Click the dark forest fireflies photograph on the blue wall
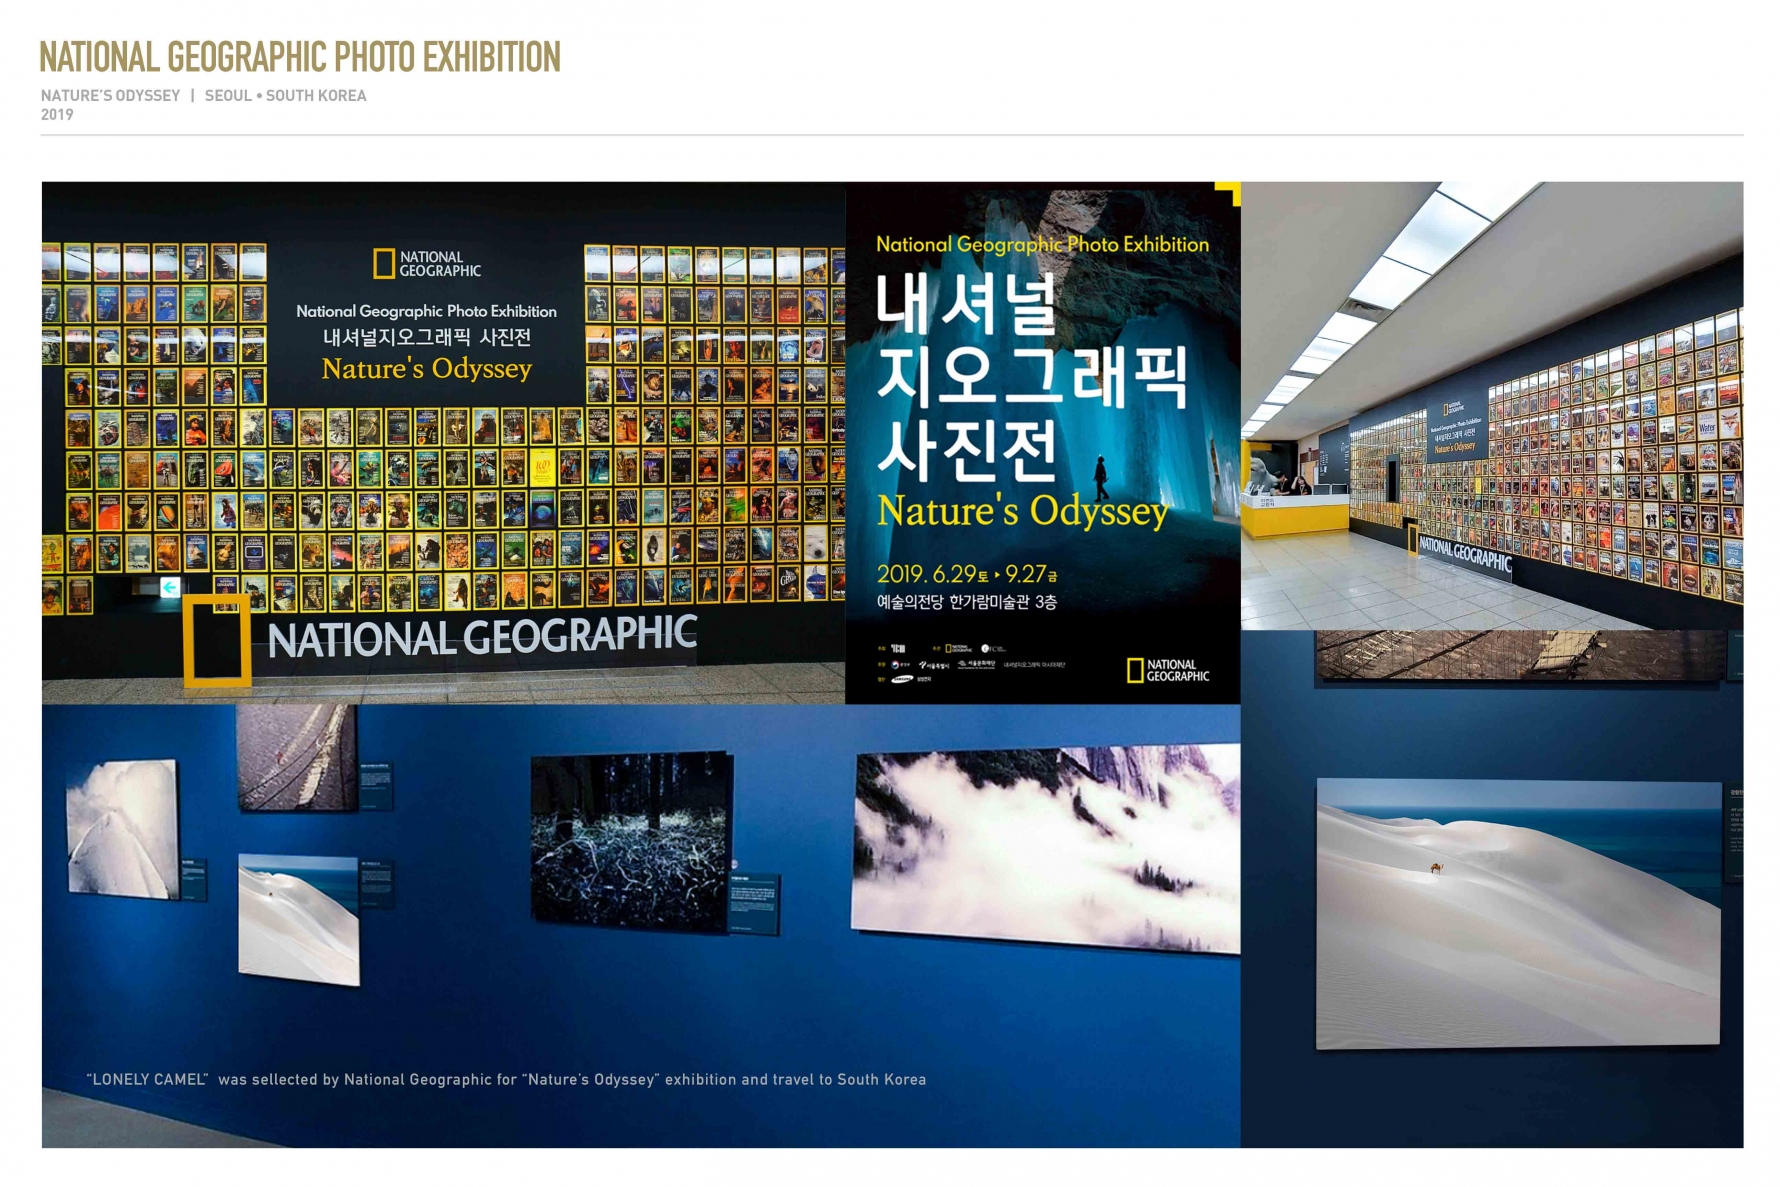This screenshot has height=1187, width=1780. click(631, 842)
